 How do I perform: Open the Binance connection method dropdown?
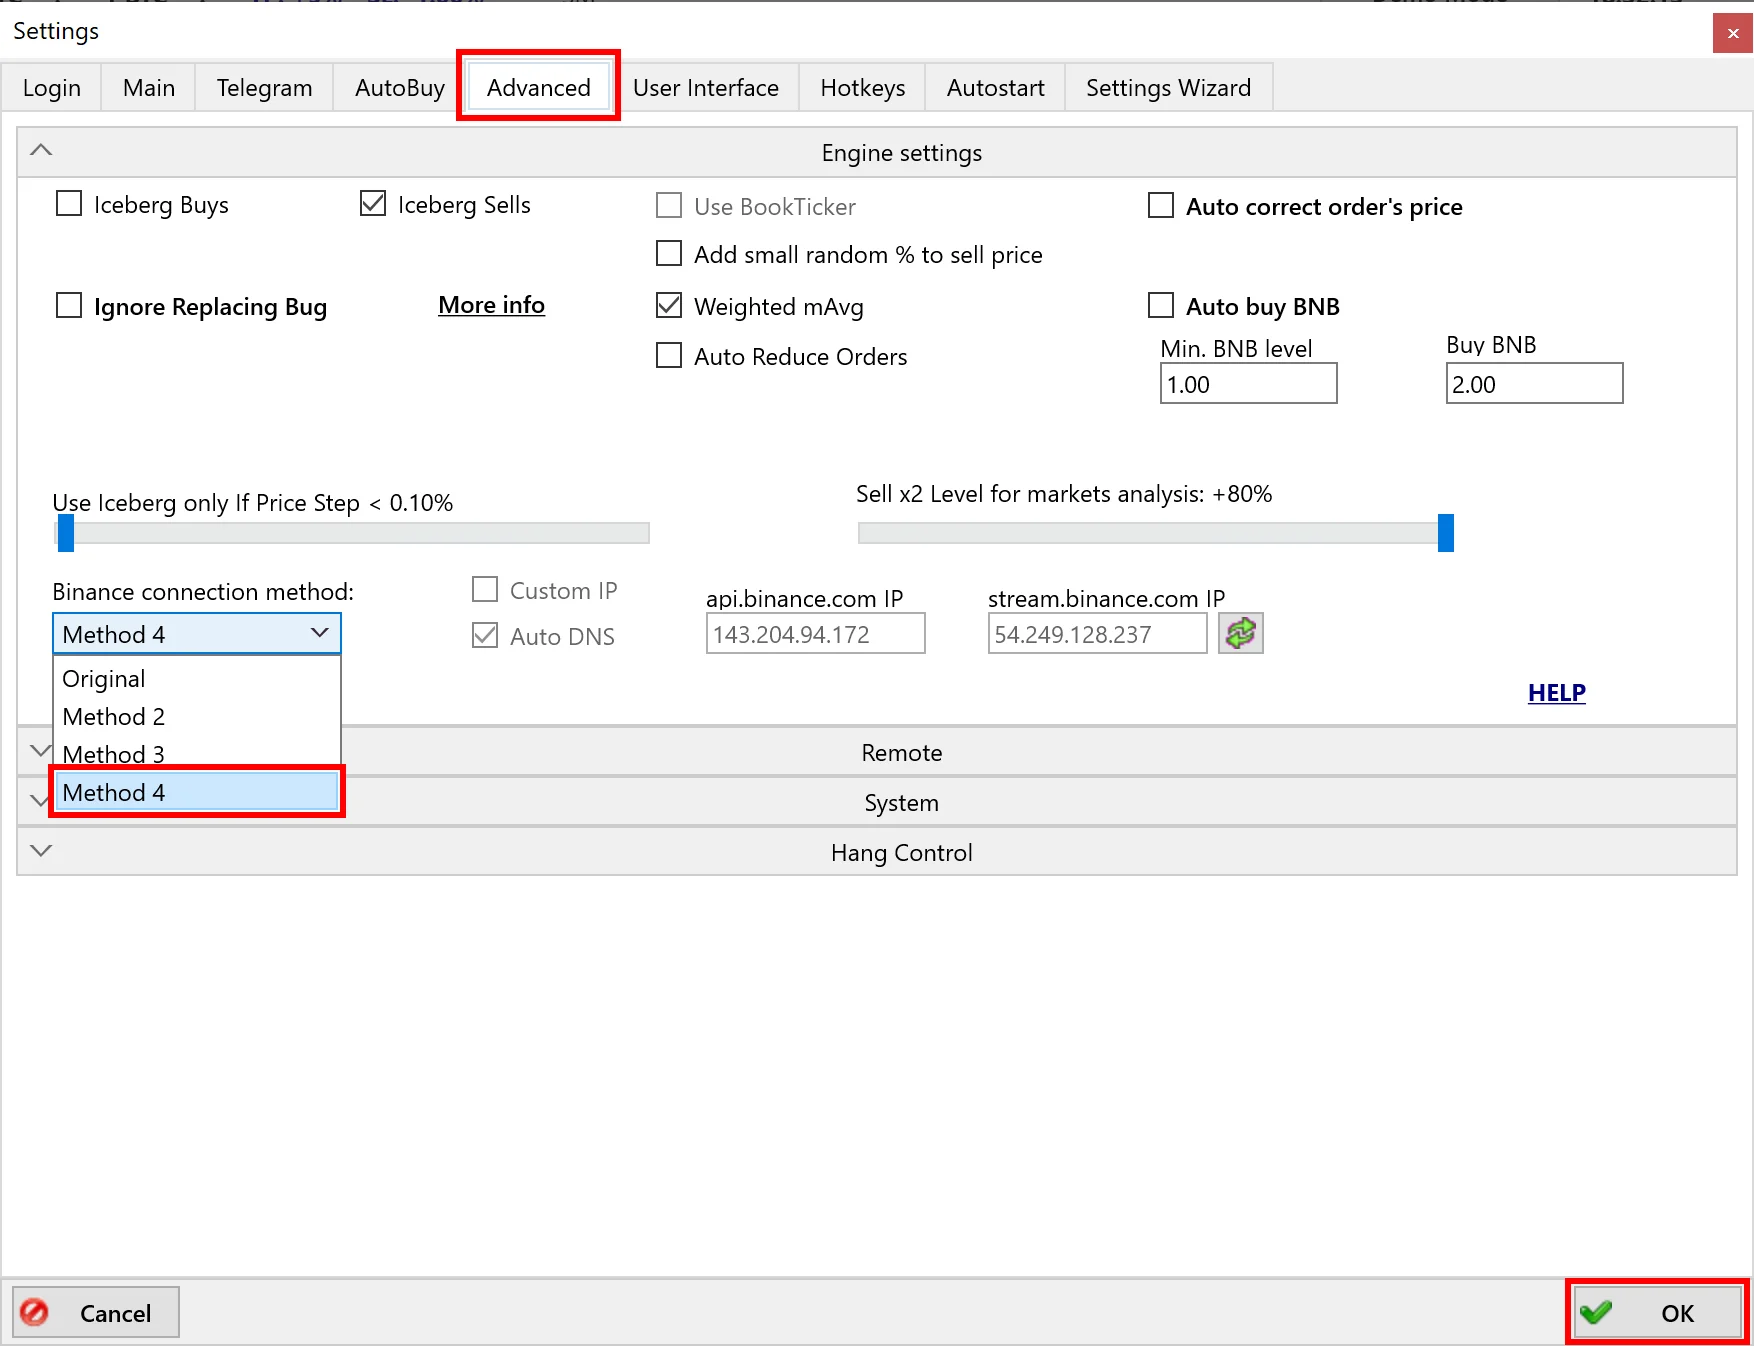197,634
